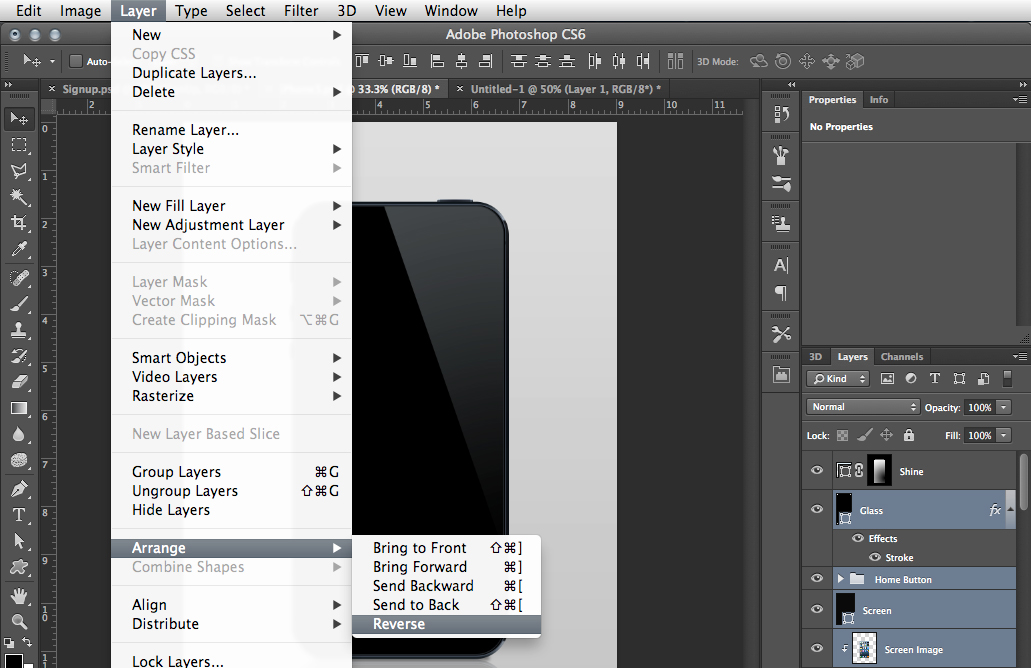The height and width of the screenshot is (668, 1031).
Task: Select the Healing Brush tool
Action: coord(19,278)
